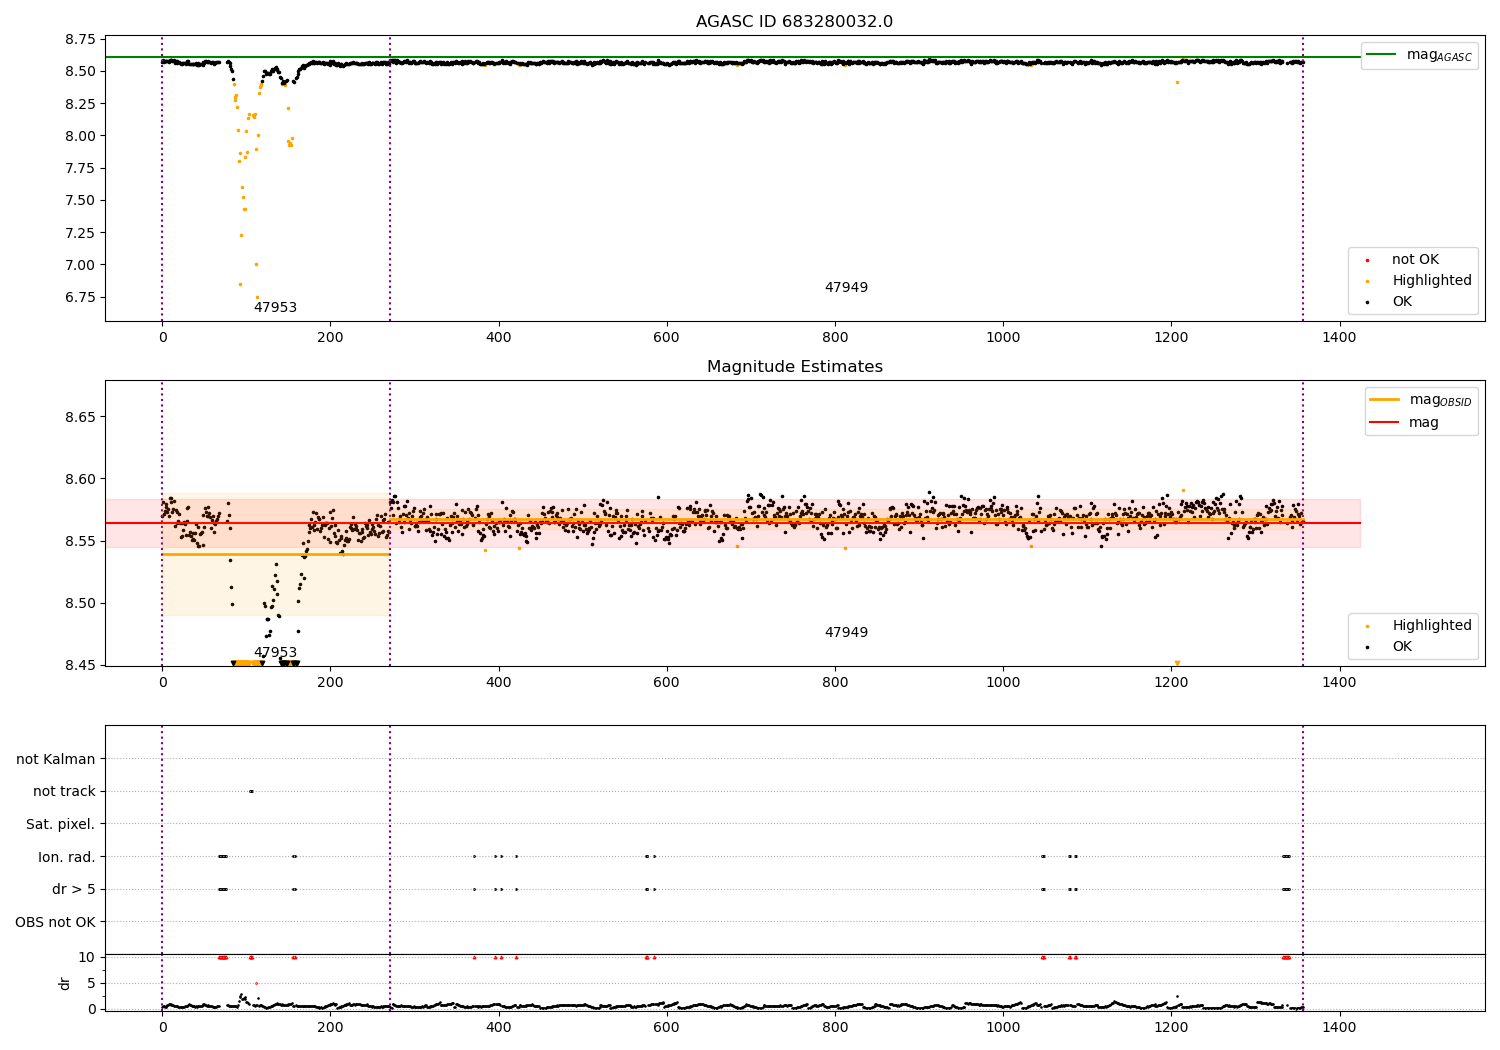This screenshot has width=1500, height=1050.
Task: Click the 8.75 y-axis tick in top plot
Action: [81, 39]
